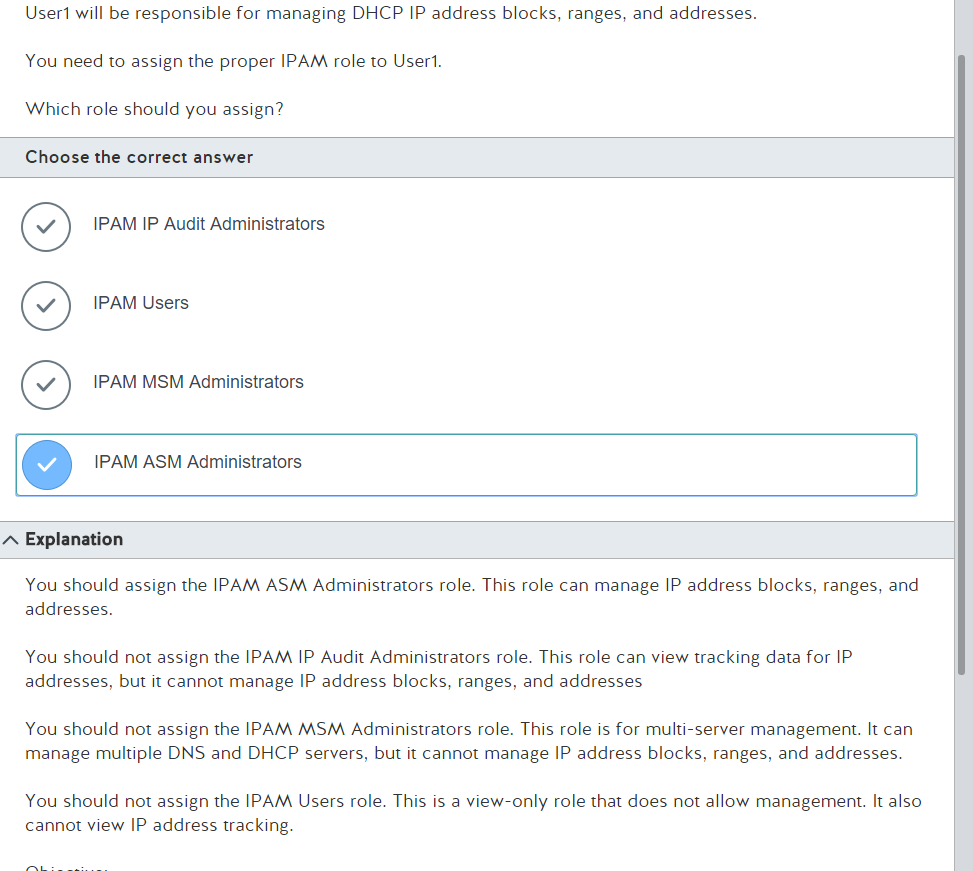The width and height of the screenshot is (973, 871).
Task: Click the 'IPAM Users' answer text
Action: [x=141, y=303]
